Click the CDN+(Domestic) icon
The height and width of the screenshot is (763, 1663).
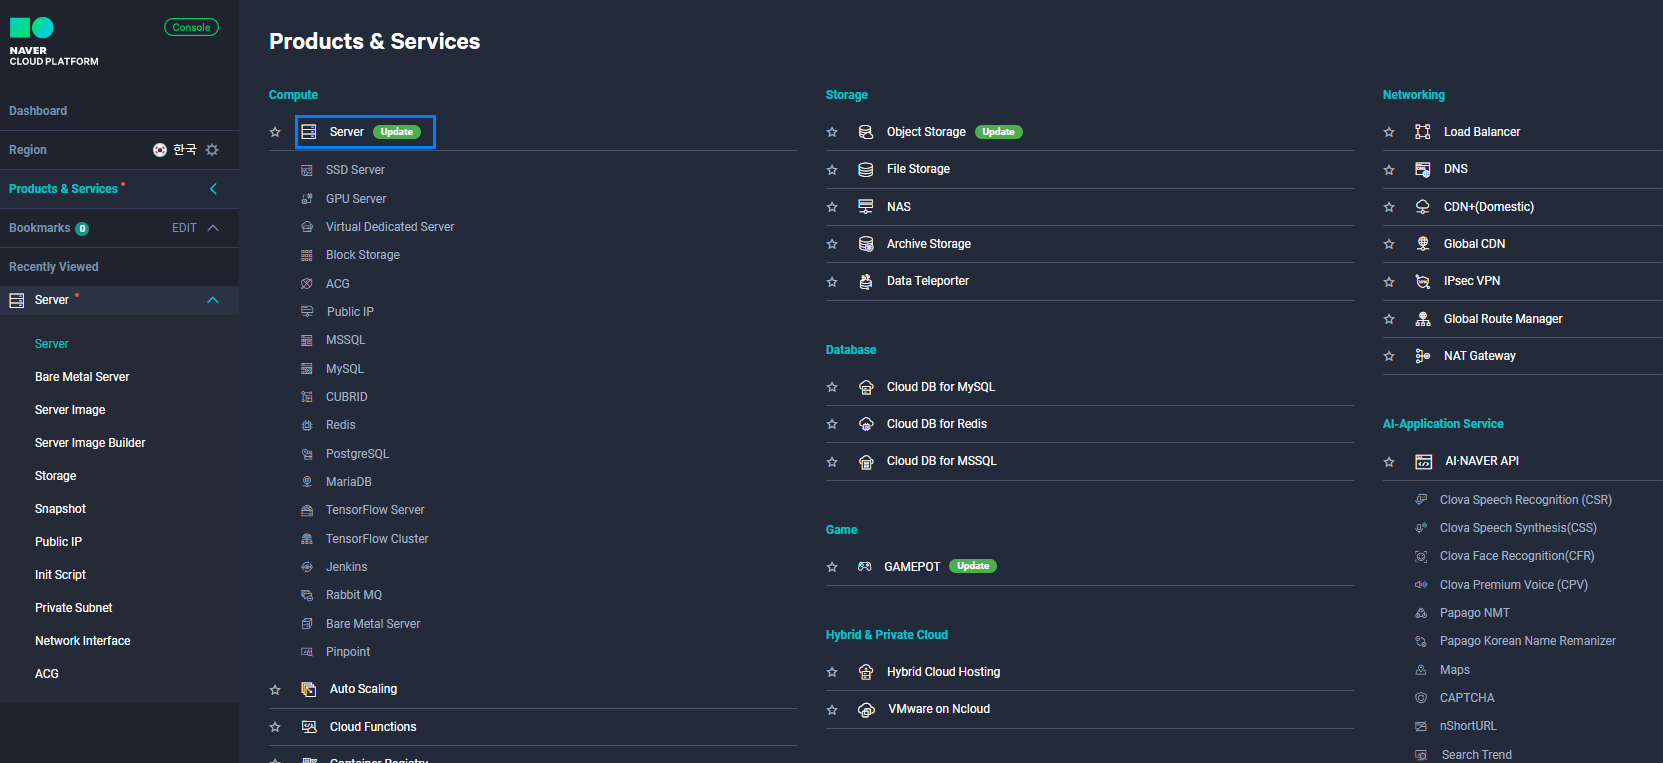coord(1423,207)
